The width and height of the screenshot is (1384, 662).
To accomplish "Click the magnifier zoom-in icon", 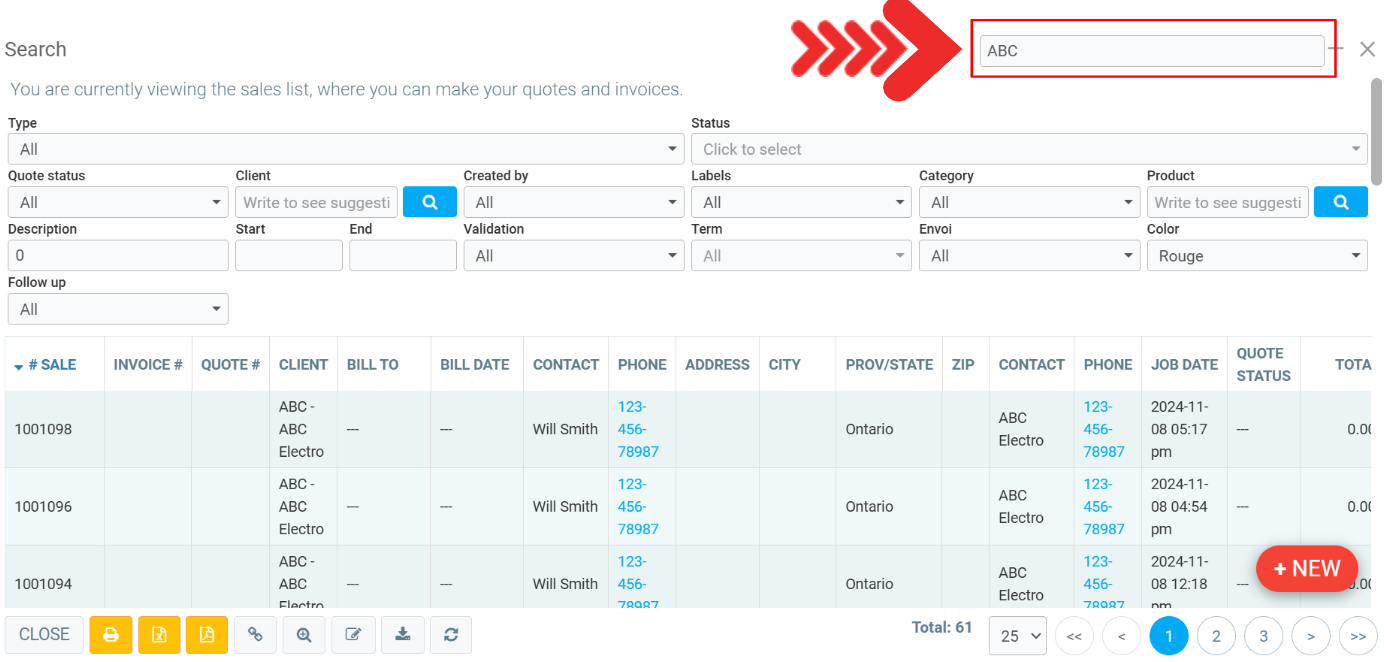I will [x=303, y=635].
